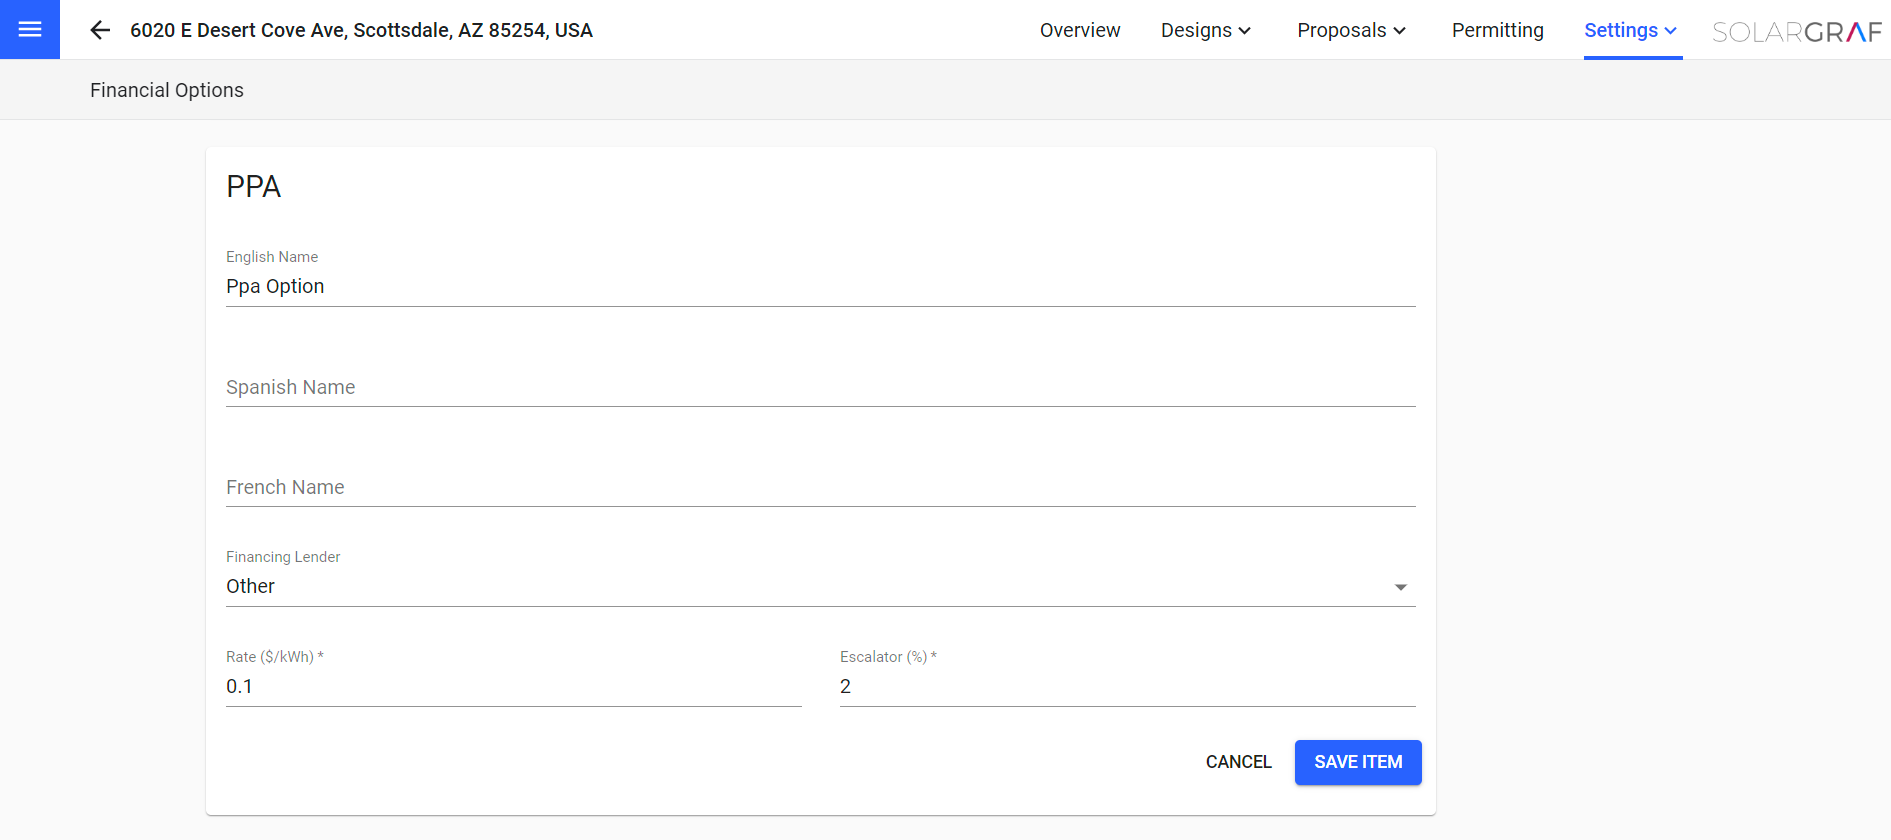Open the Designs menu

(1197, 30)
